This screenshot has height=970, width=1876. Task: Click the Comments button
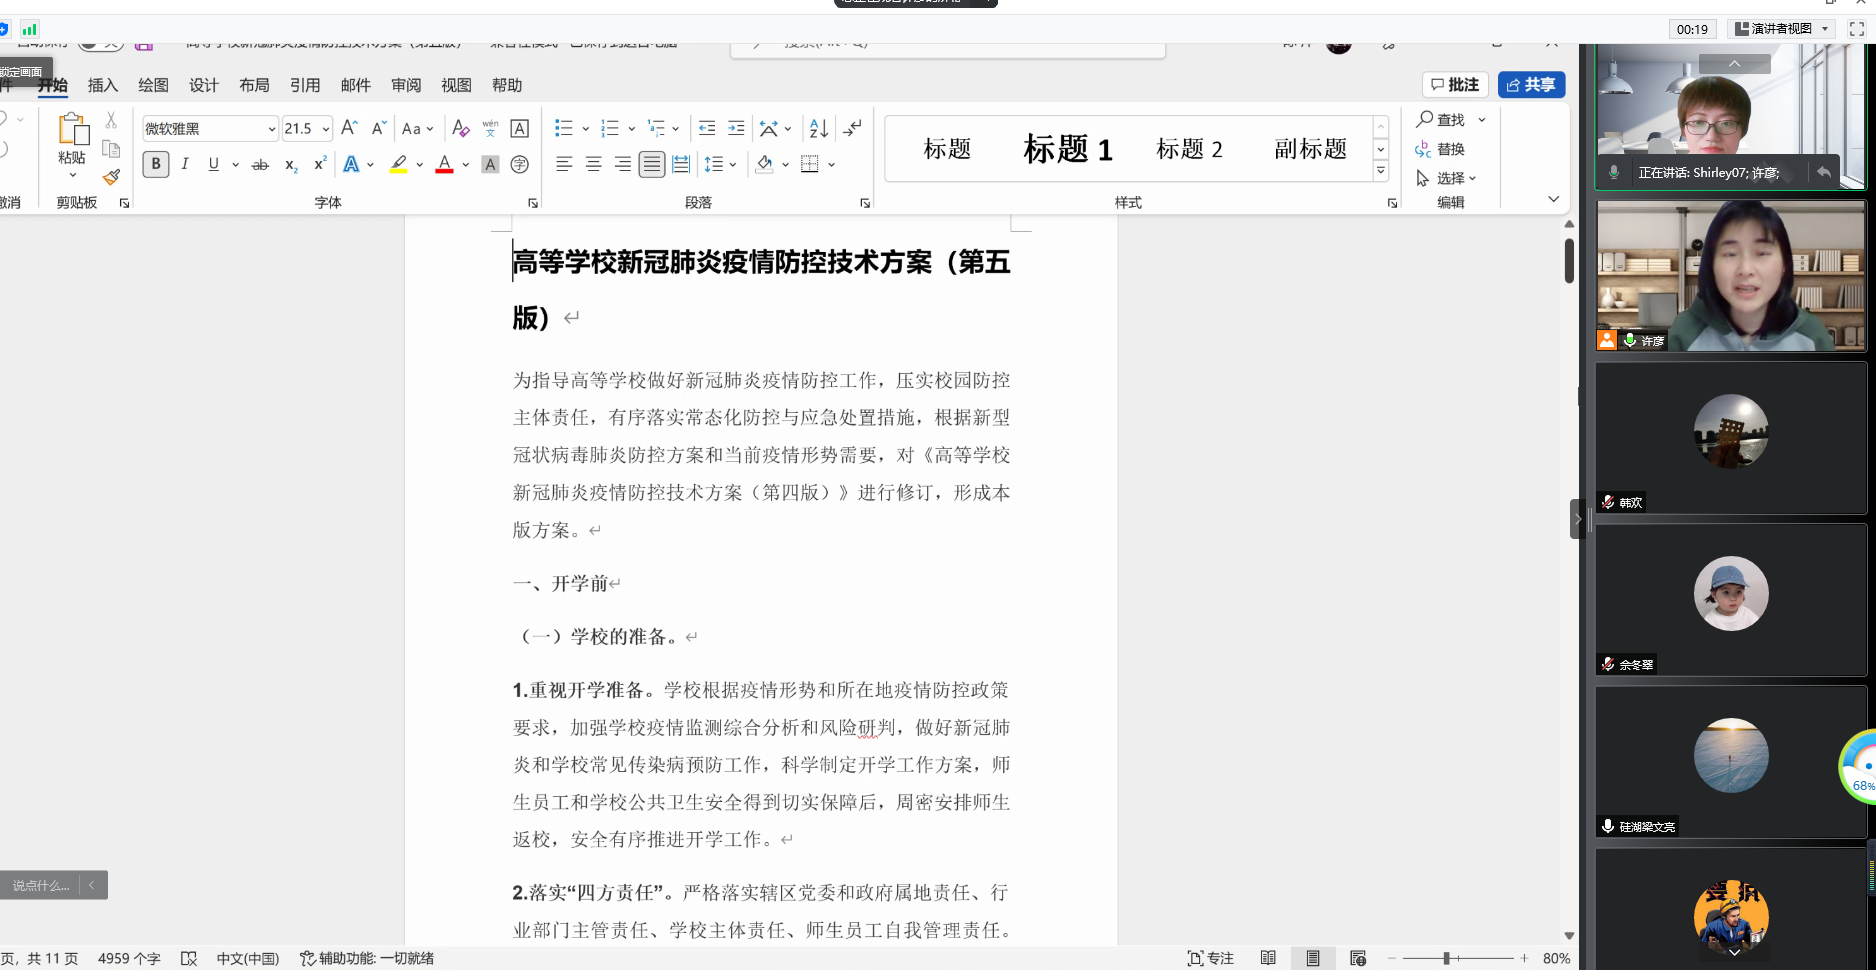pyautogui.click(x=1455, y=85)
